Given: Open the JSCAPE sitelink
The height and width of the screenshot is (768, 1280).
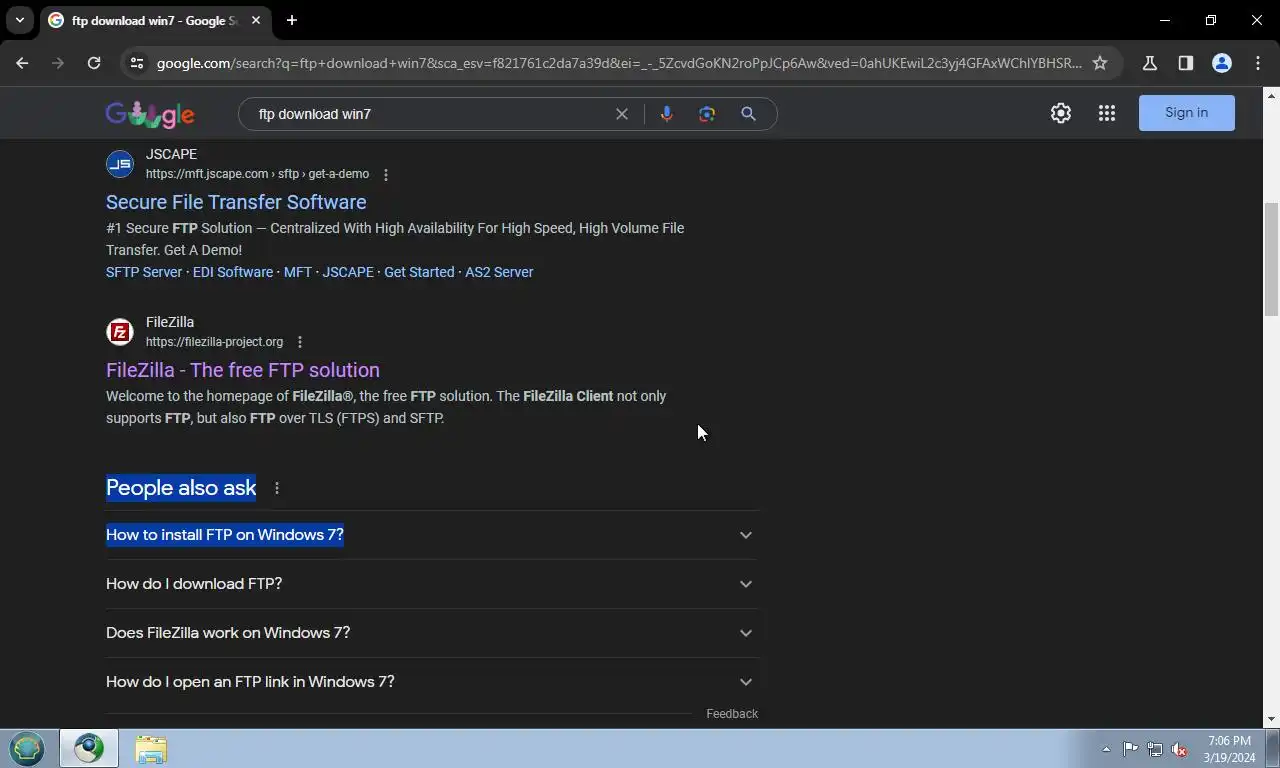Looking at the screenshot, I should [348, 272].
